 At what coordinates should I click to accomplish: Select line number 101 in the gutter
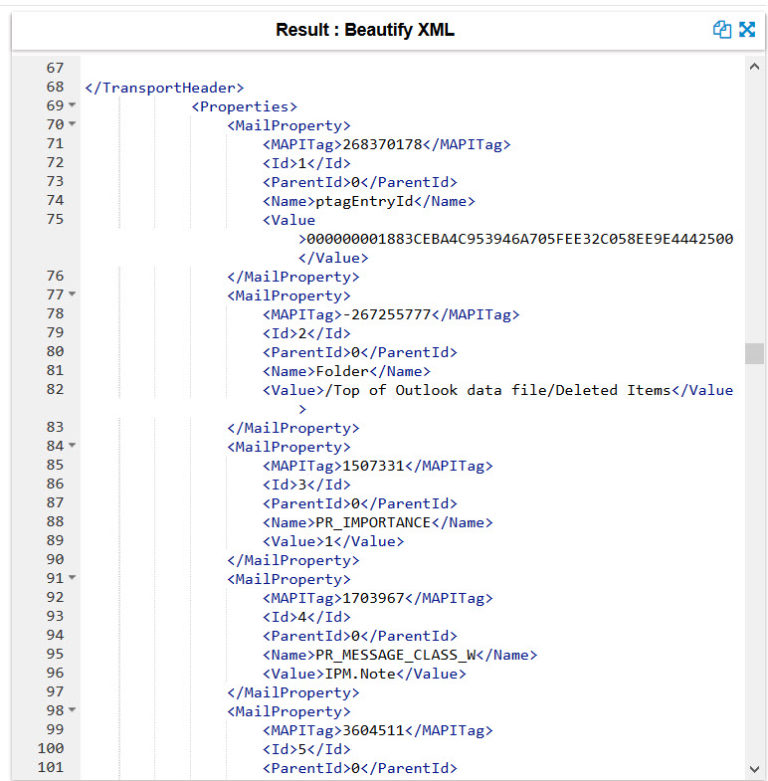tap(51, 767)
